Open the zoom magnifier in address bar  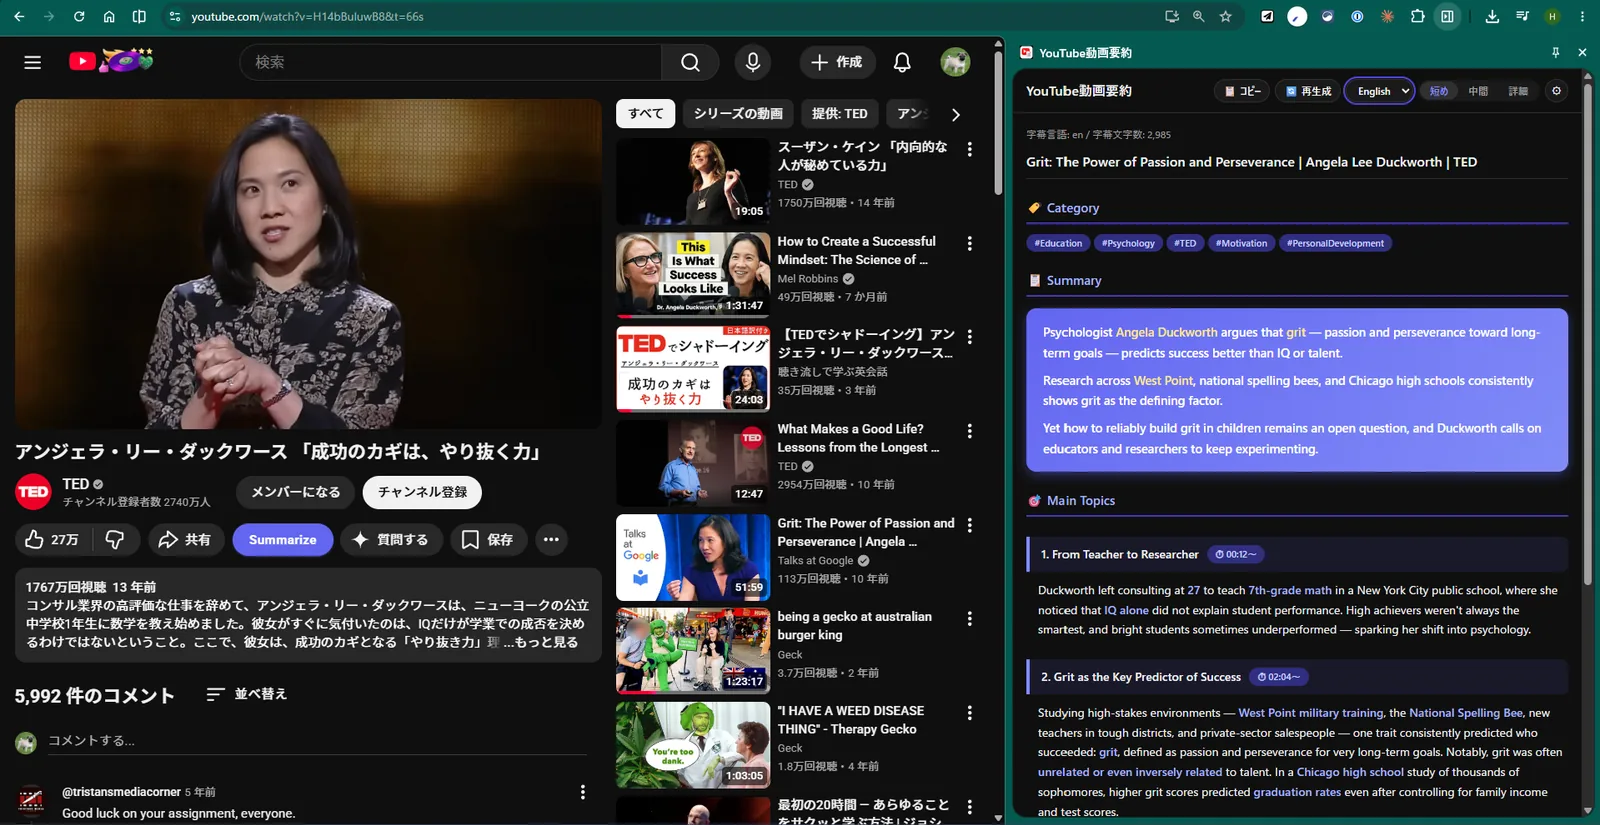coord(1198,16)
